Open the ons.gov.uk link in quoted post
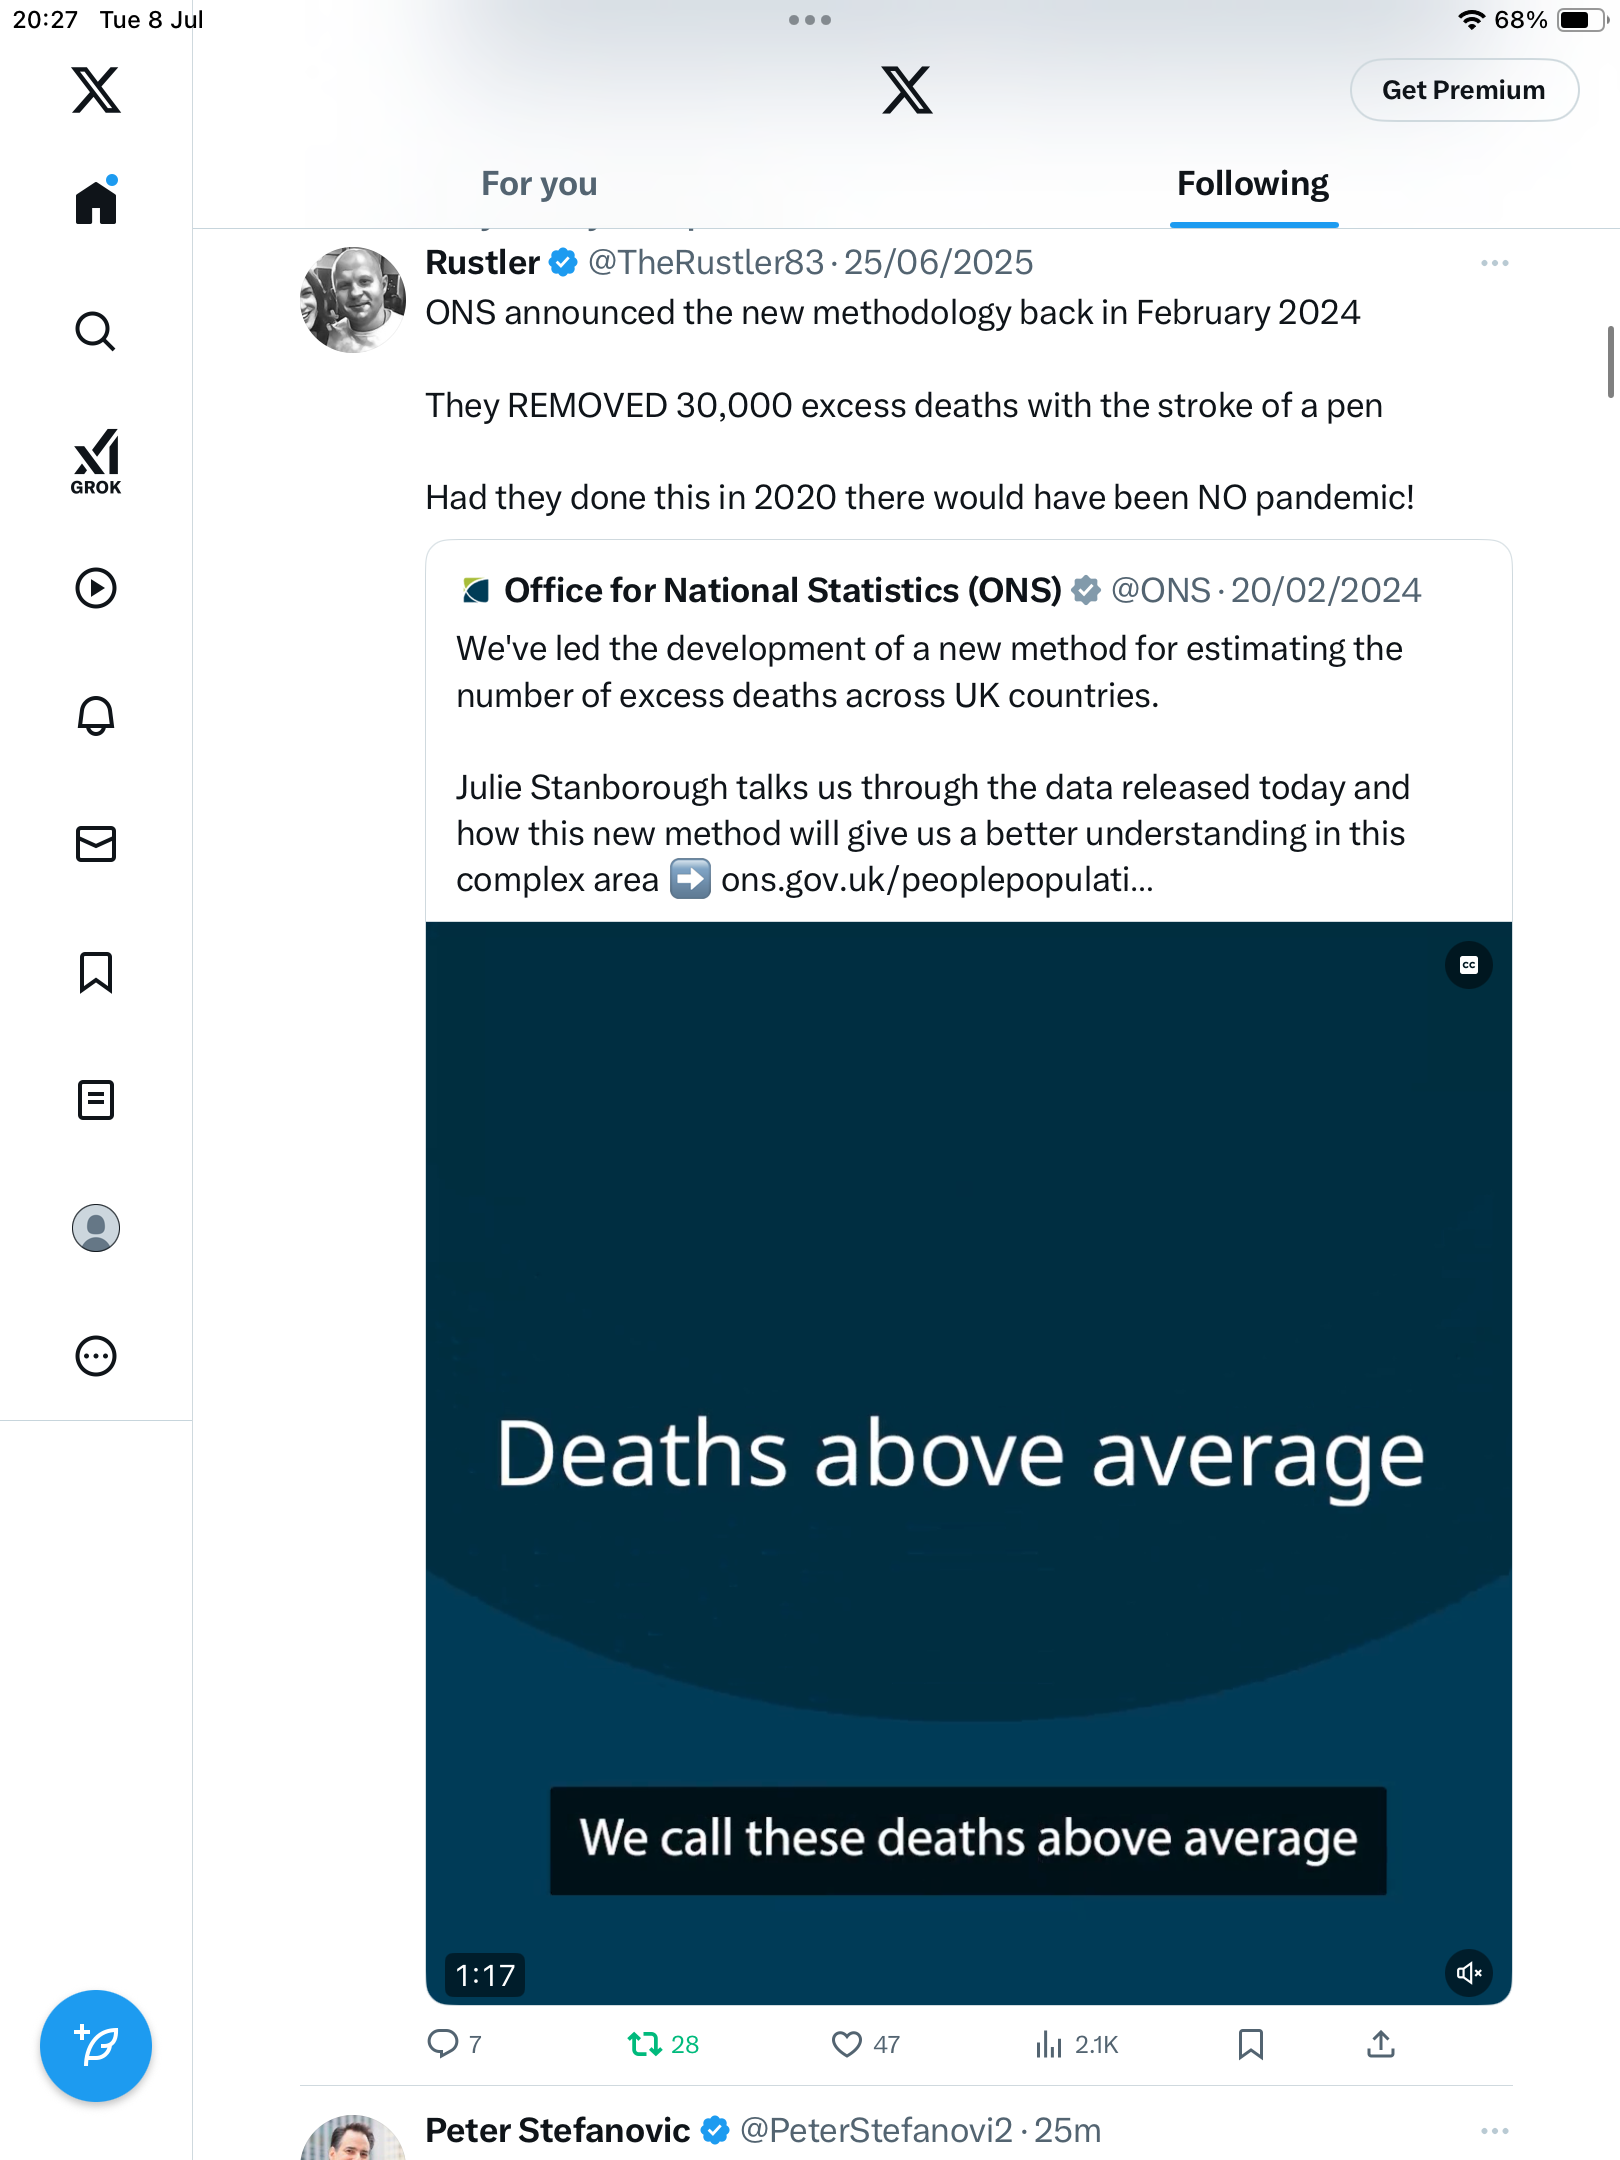This screenshot has width=1620, height=2160. pos(937,880)
